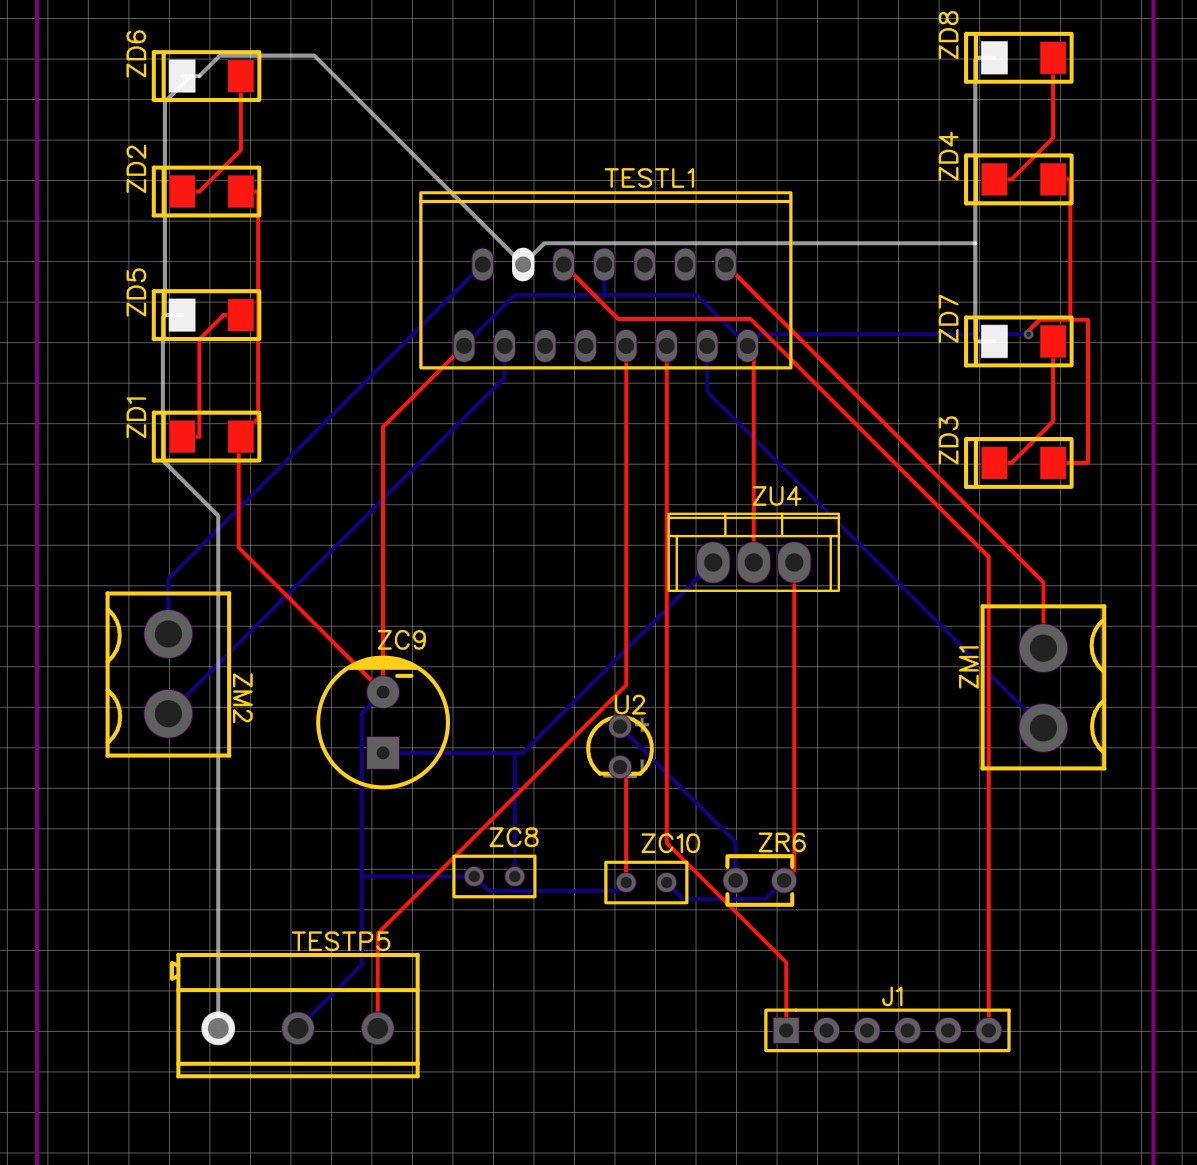
Task: Pick the highlighted white pad on TESTP5
Action: pyautogui.click(x=218, y=1028)
